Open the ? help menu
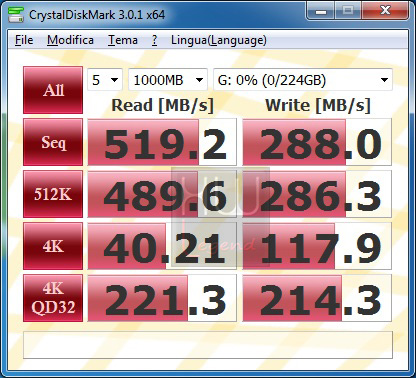 coord(154,40)
